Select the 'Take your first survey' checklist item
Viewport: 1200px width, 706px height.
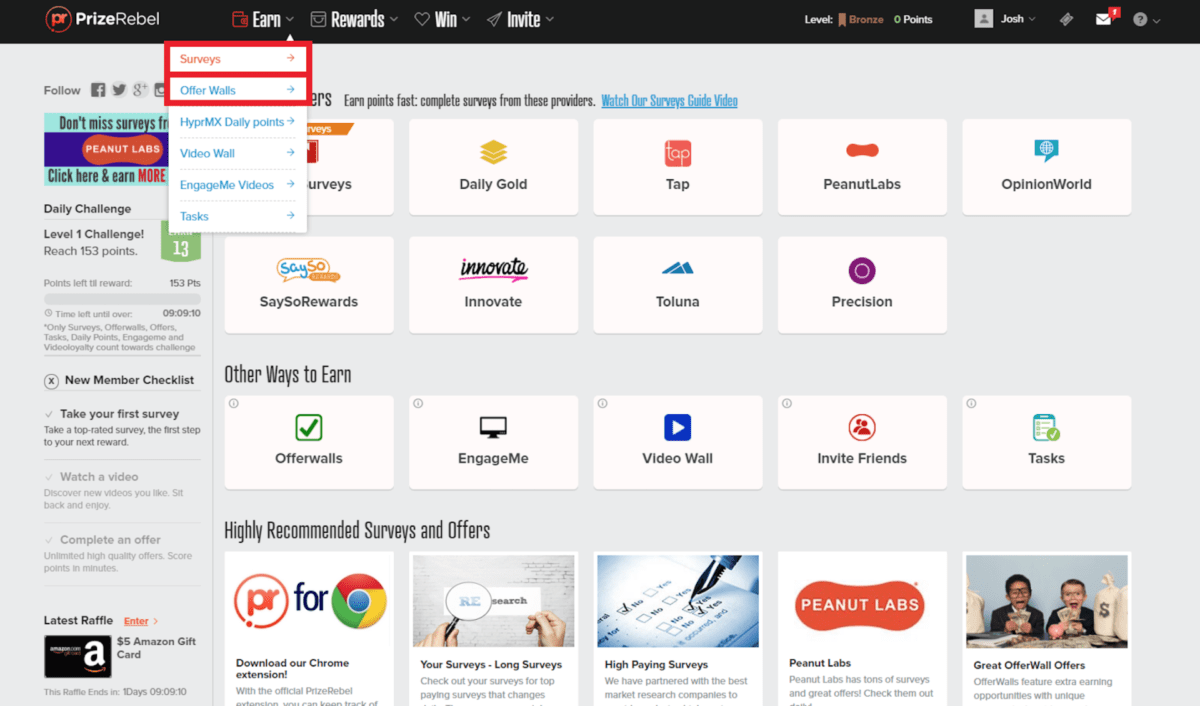click(x=119, y=414)
